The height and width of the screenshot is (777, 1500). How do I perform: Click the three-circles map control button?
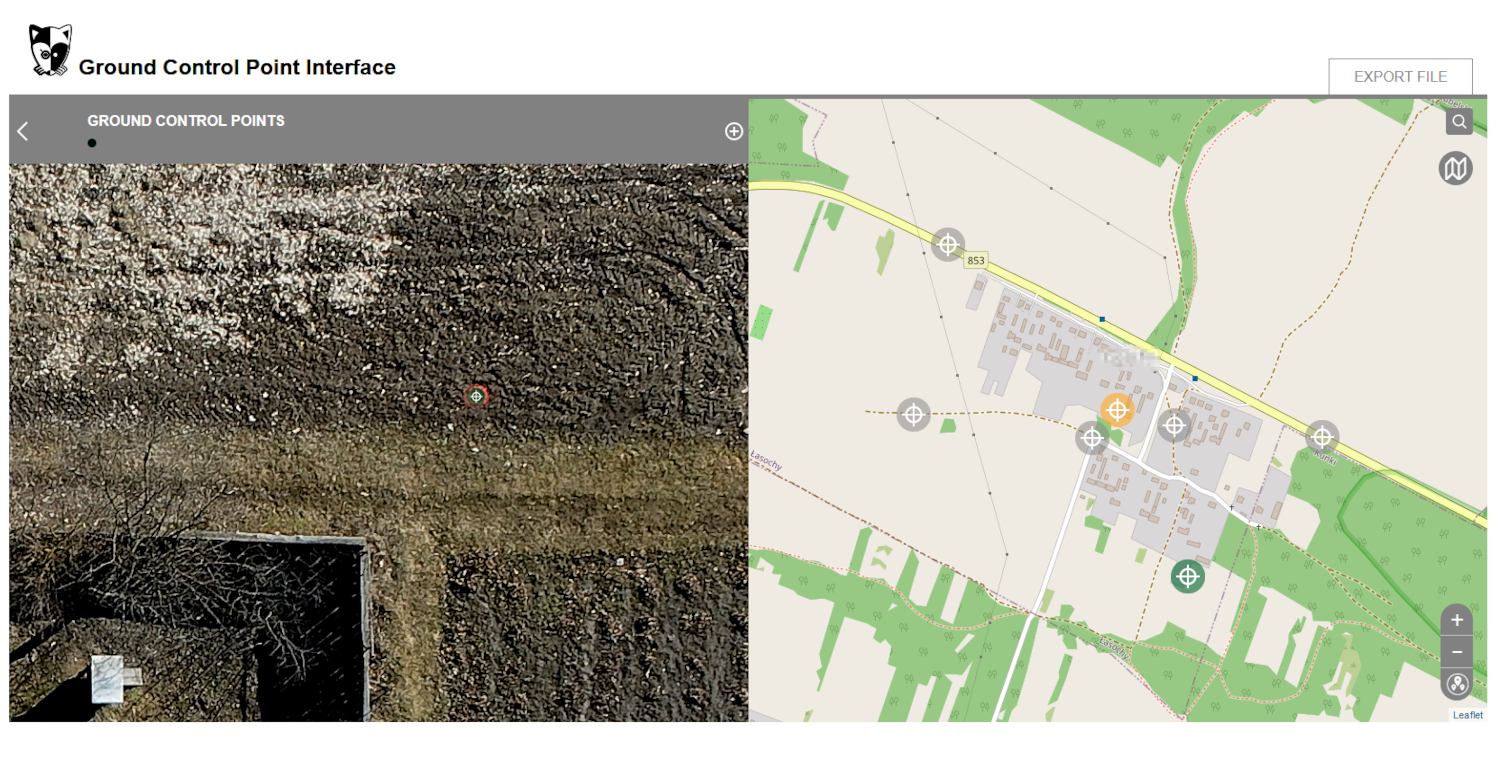(x=1457, y=685)
